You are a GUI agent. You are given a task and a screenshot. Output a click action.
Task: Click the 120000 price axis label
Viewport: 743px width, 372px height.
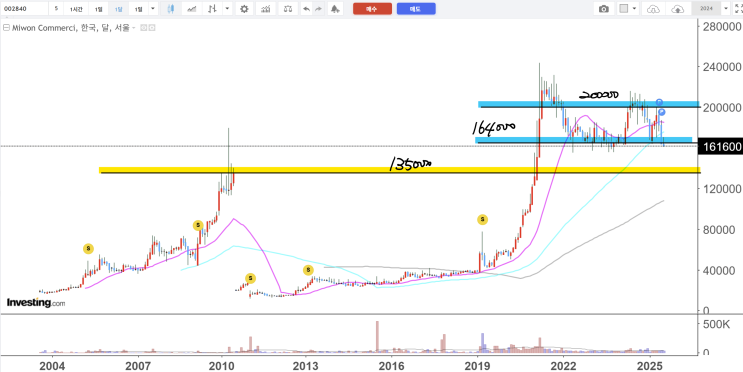point(722,189)
